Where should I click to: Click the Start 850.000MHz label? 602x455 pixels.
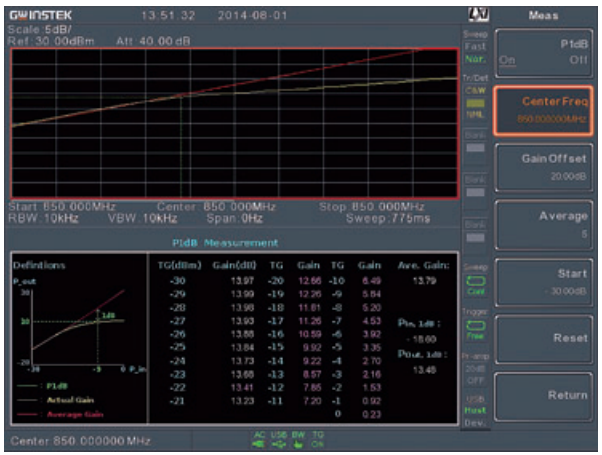[62, 207]
